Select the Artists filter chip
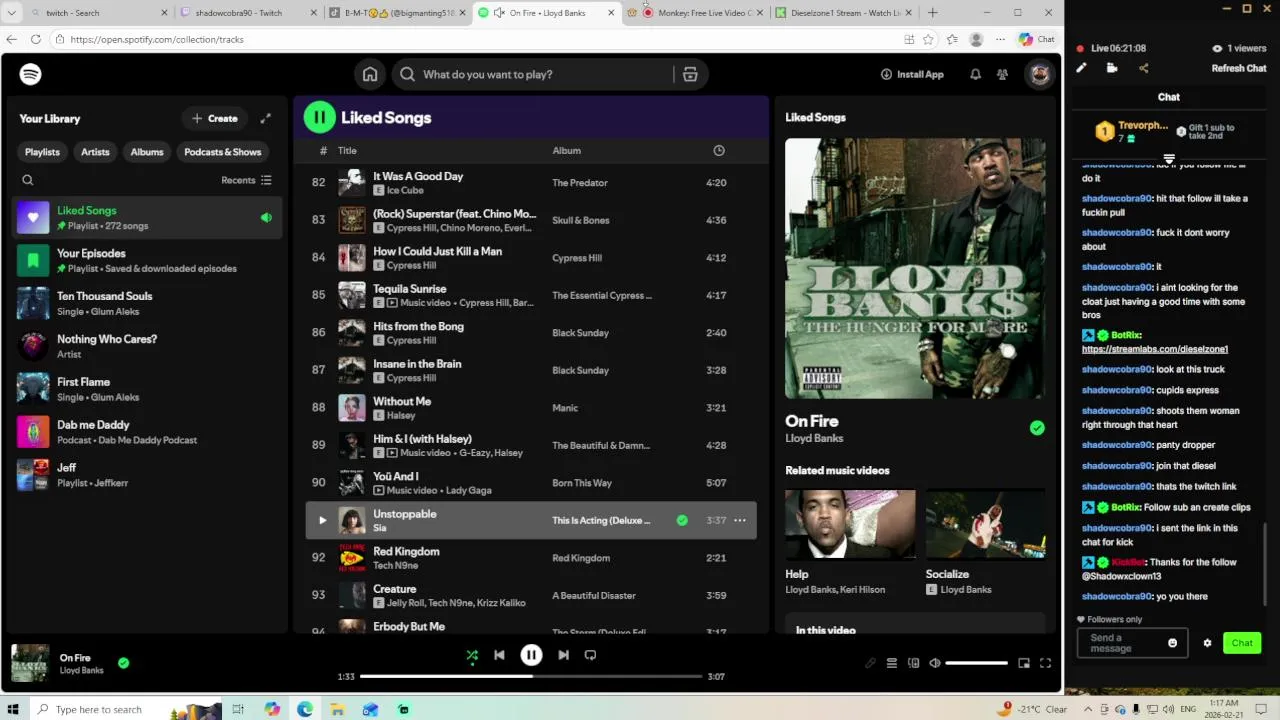 [95, 152]
